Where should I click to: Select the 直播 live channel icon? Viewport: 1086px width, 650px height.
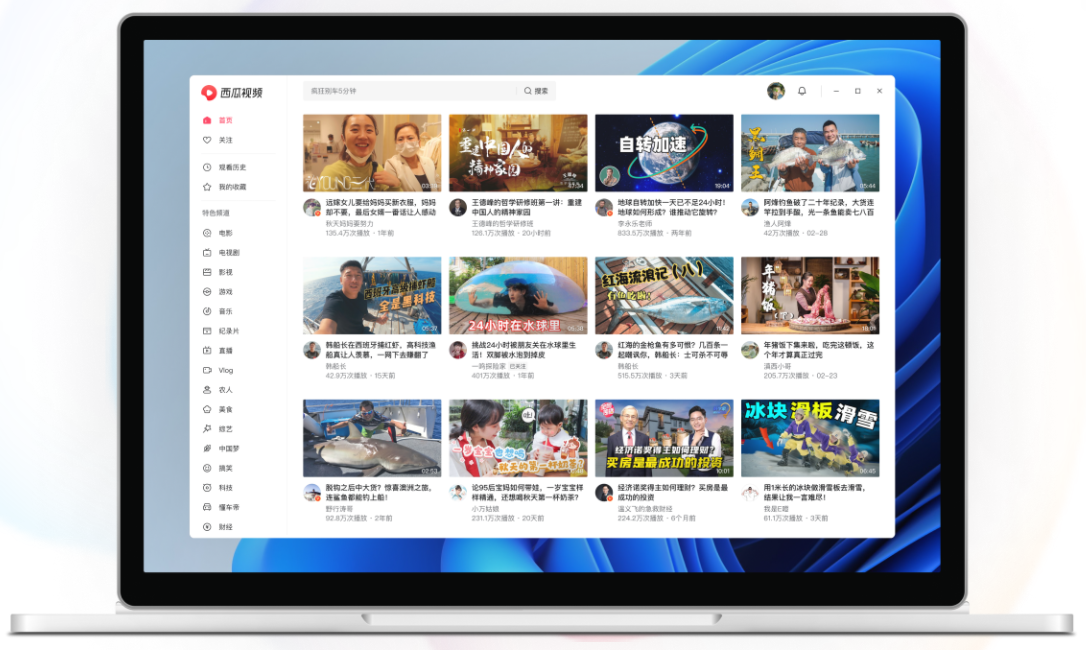[206, 351]
